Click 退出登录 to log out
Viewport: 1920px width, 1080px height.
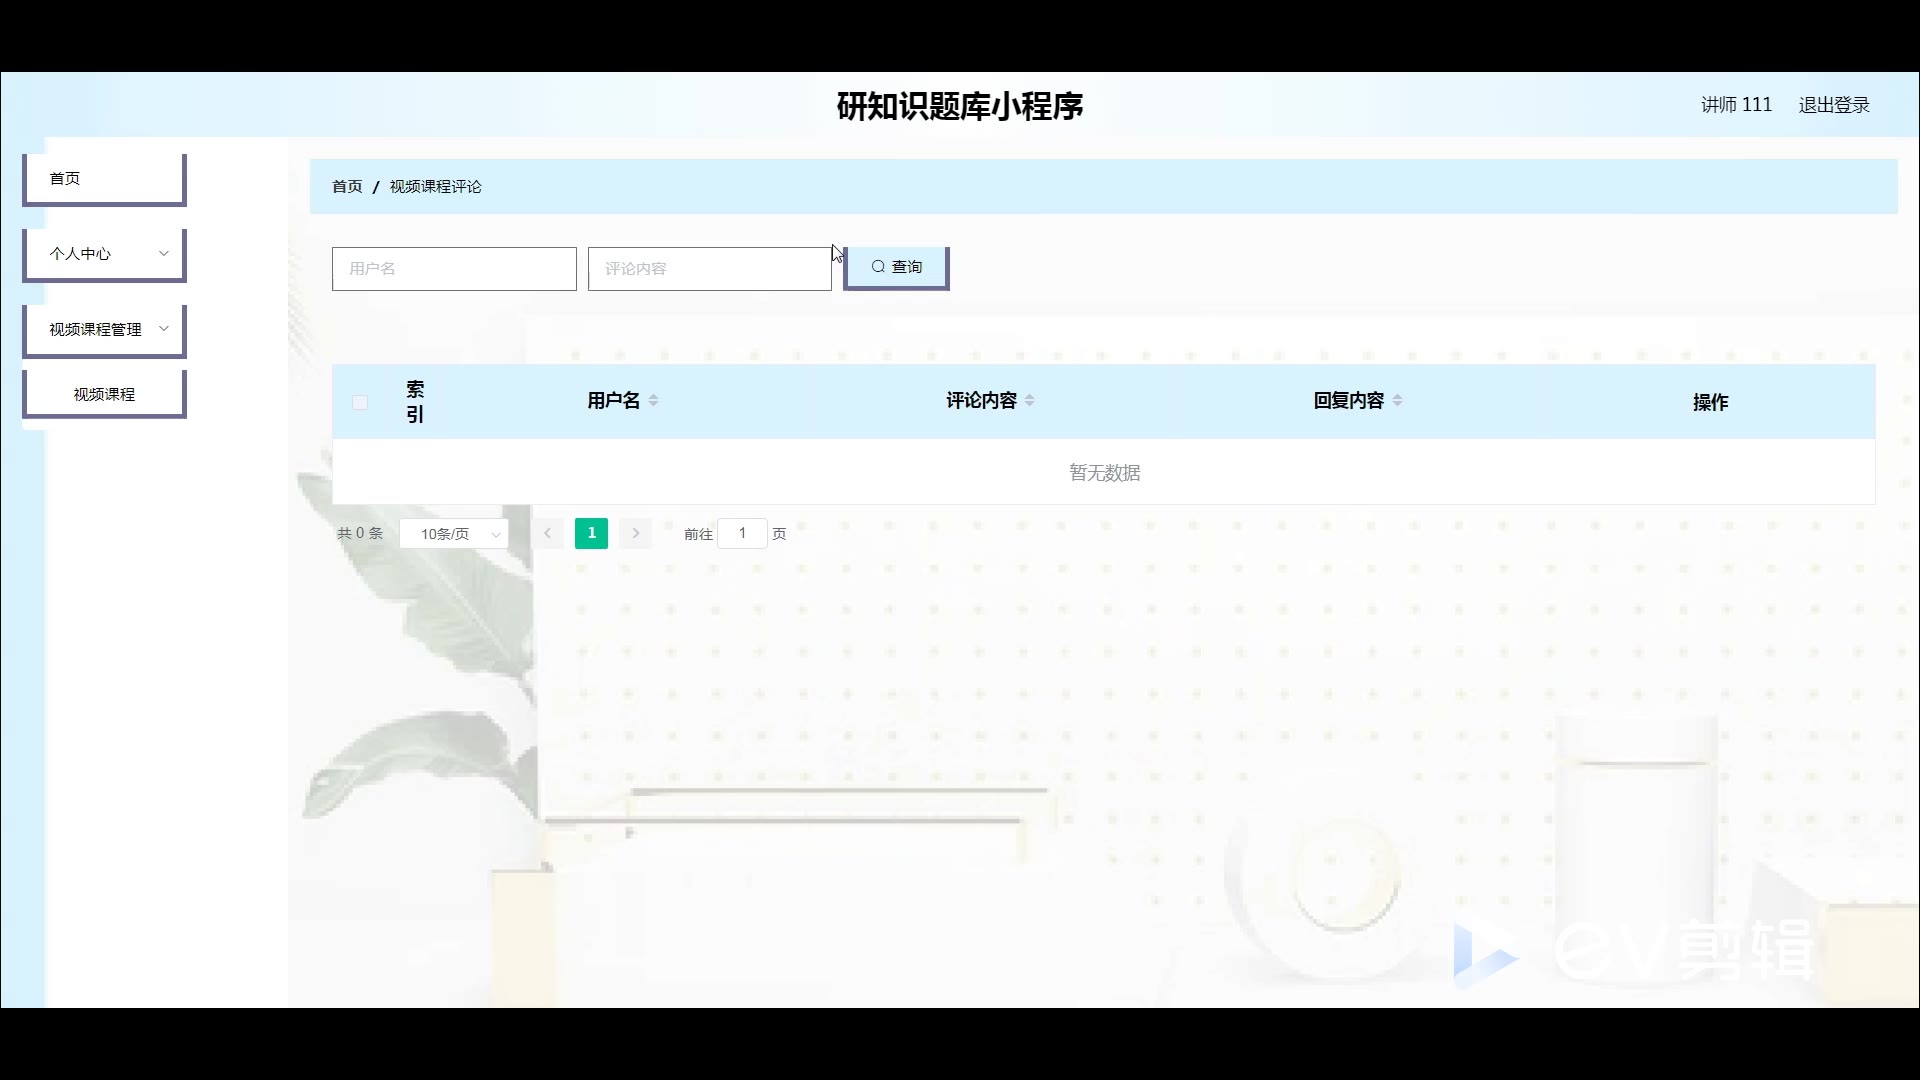1833,105
